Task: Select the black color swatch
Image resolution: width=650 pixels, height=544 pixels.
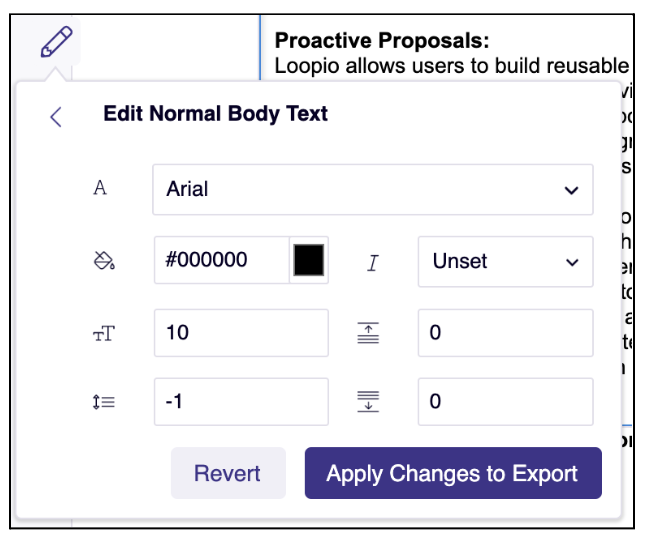Action: point(309,260)
